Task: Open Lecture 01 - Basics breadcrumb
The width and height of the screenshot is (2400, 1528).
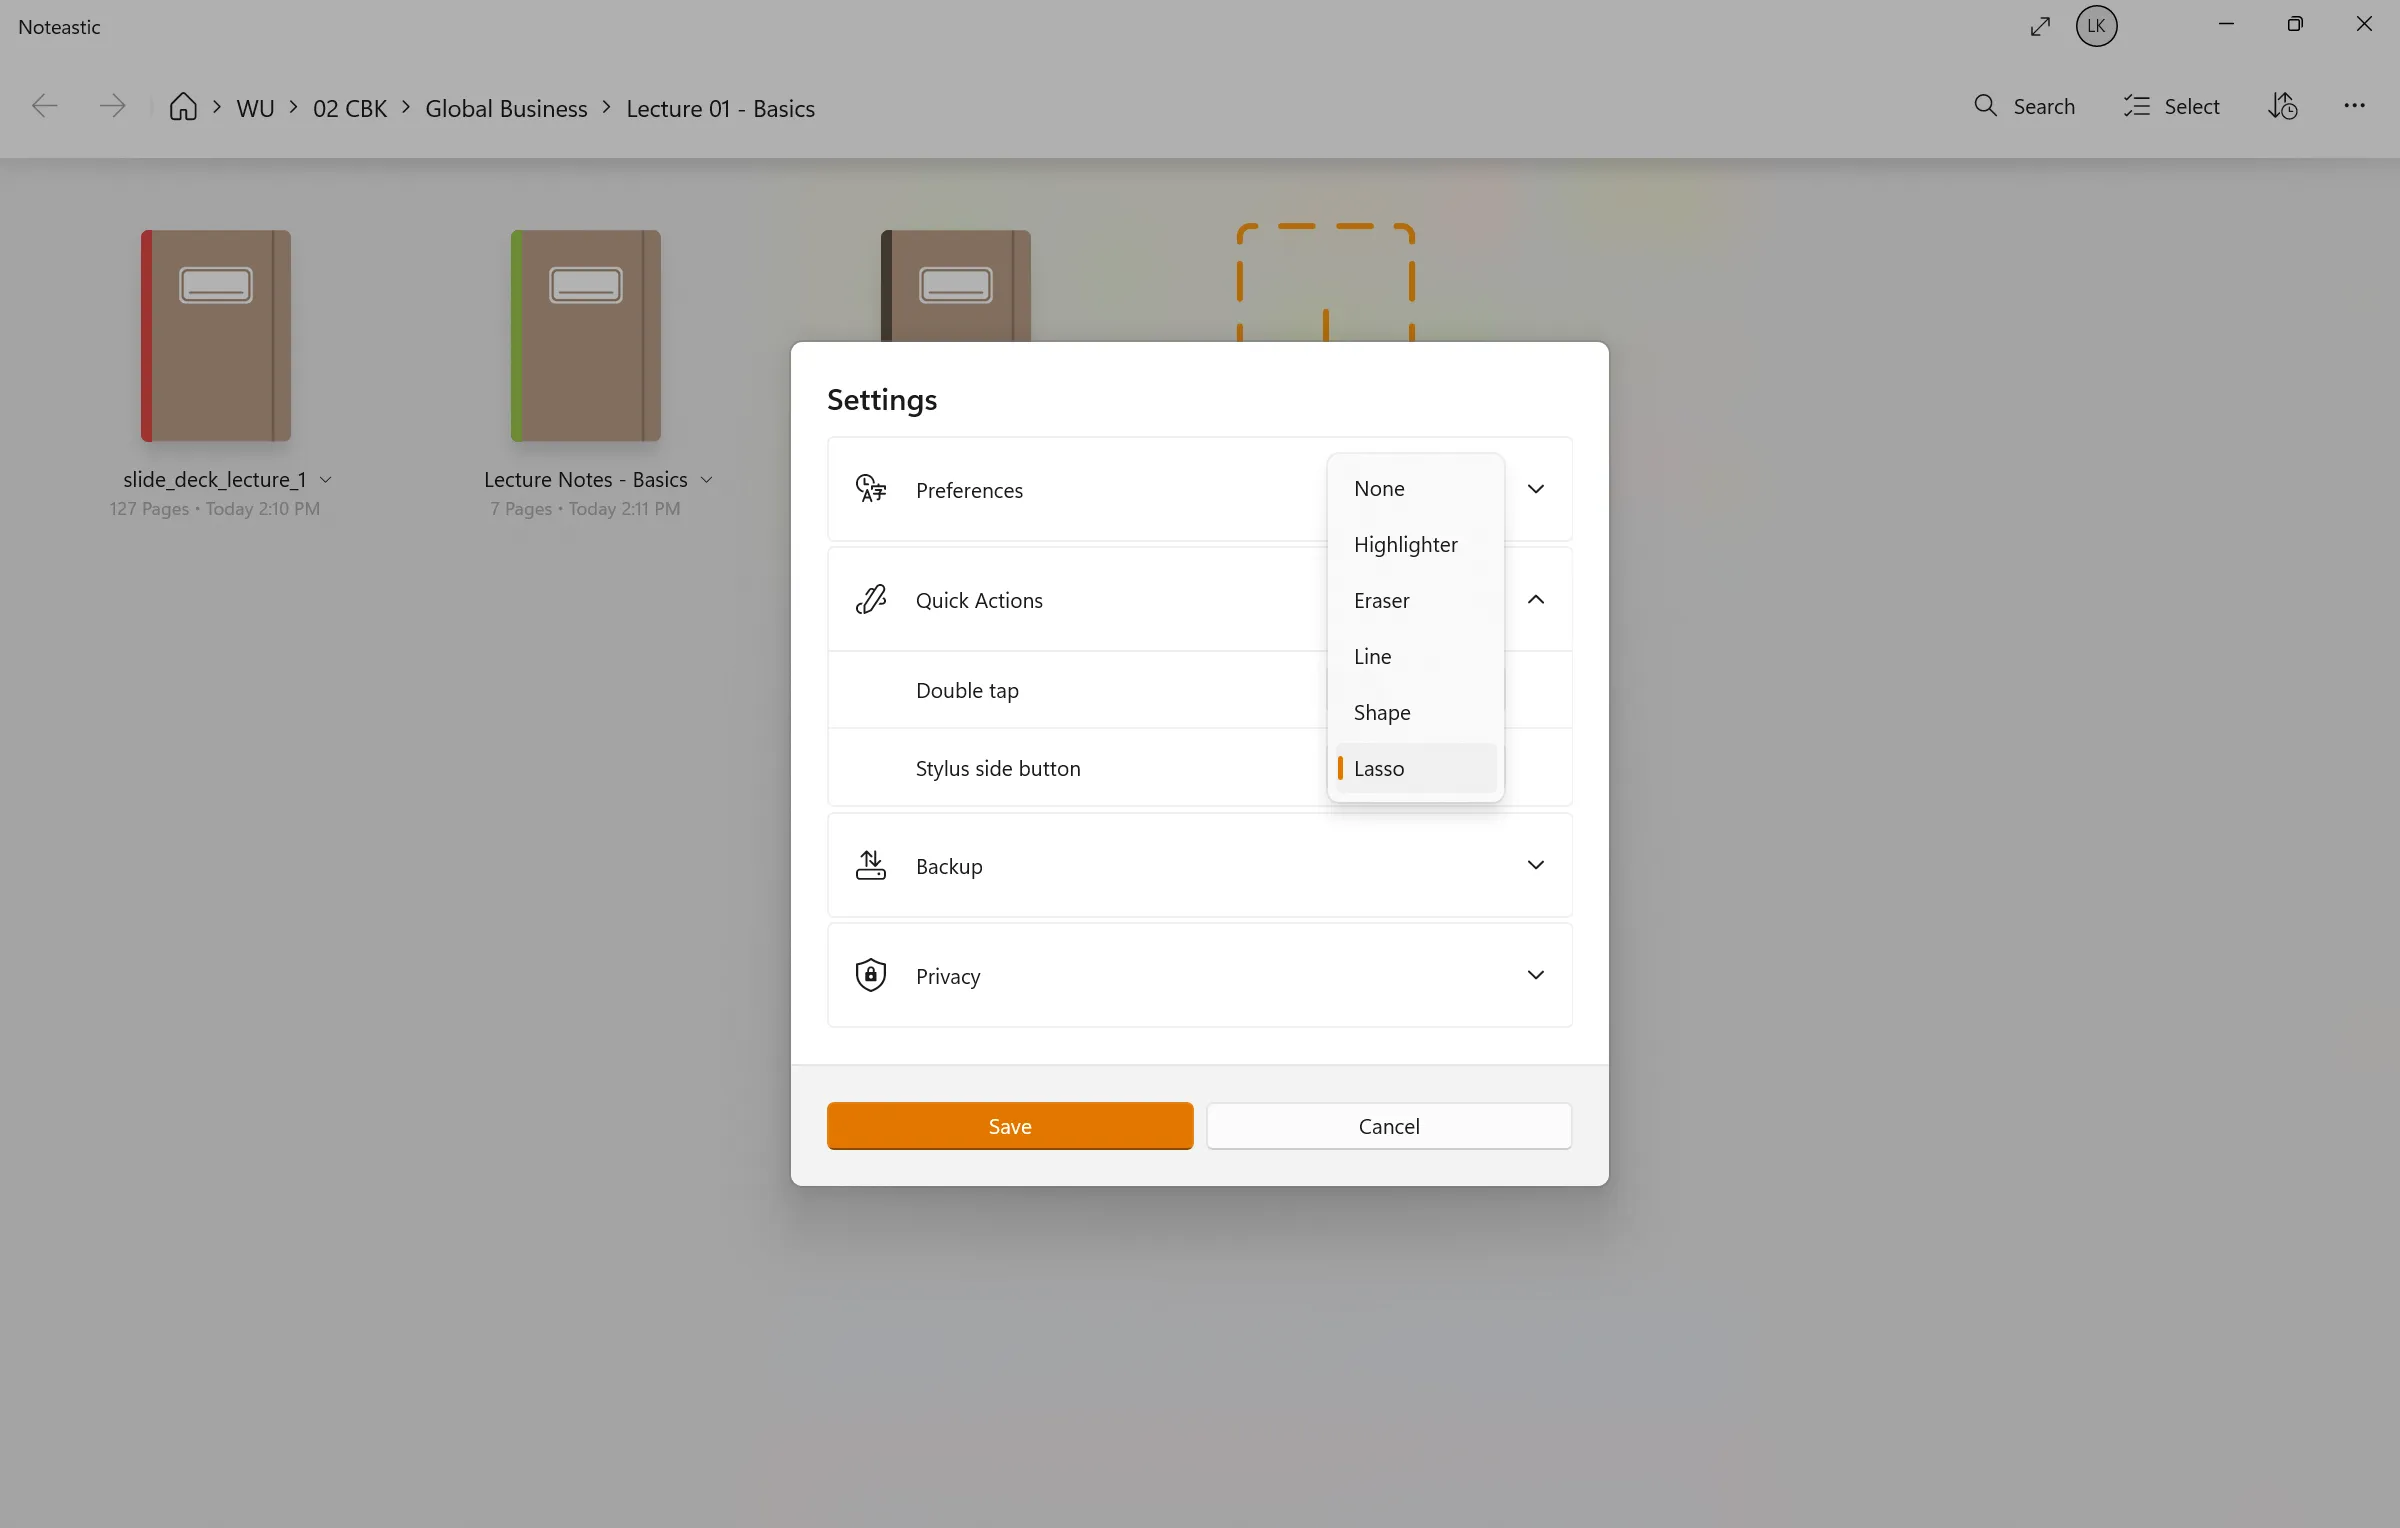Action: pos(720,108)
